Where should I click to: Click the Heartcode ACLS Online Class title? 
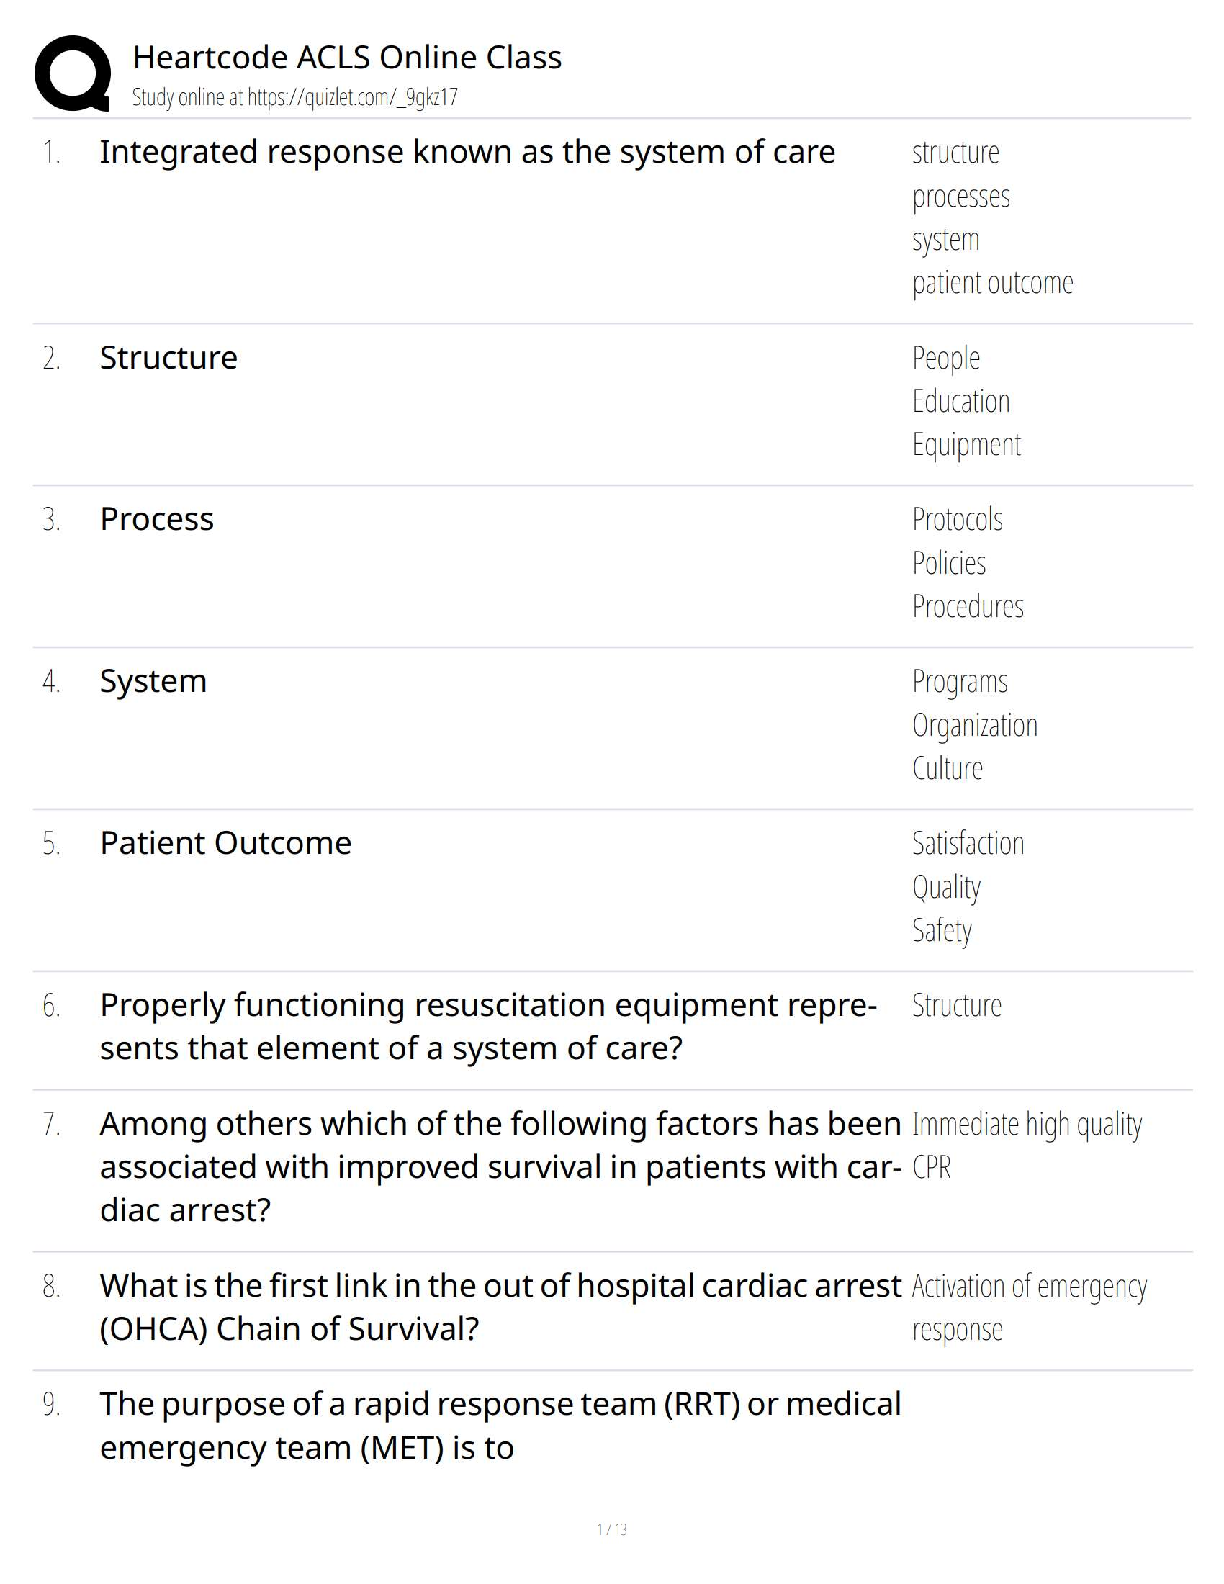(x=347, y=57)
